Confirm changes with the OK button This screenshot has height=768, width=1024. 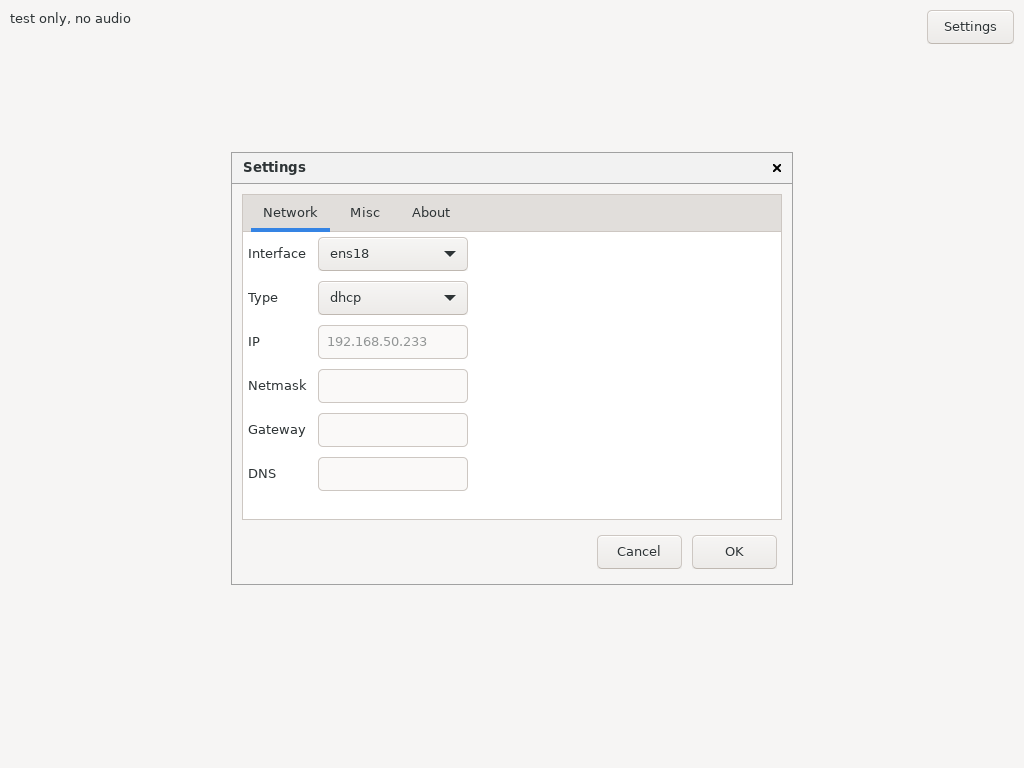[734, 551]
